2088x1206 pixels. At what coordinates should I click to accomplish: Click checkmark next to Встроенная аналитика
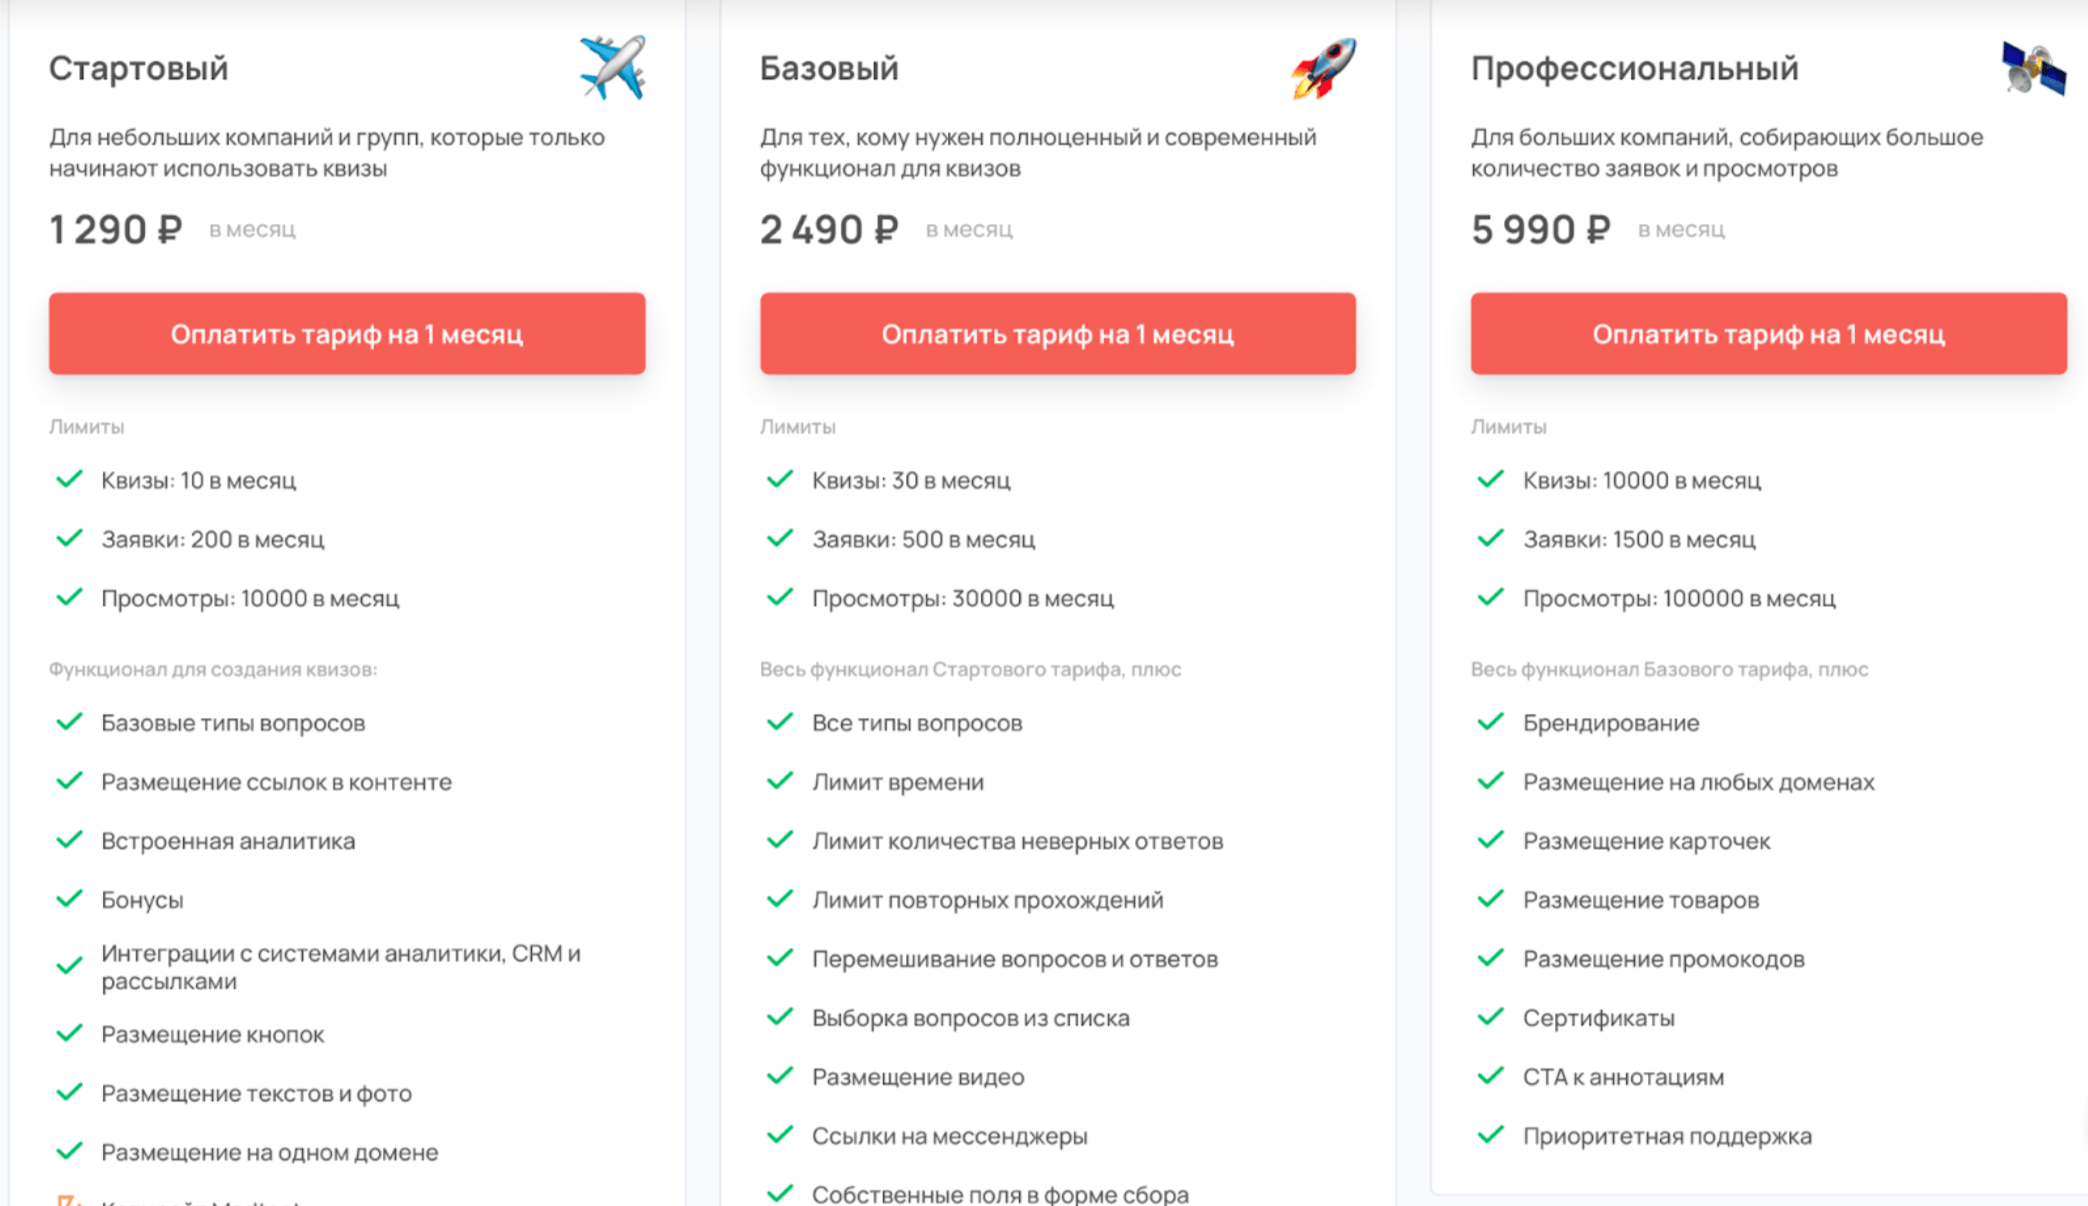coord(69,840)
